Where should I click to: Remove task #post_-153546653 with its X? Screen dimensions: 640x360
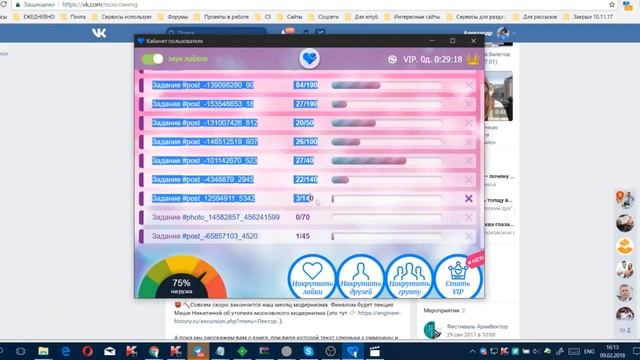(x=469, y=104)
